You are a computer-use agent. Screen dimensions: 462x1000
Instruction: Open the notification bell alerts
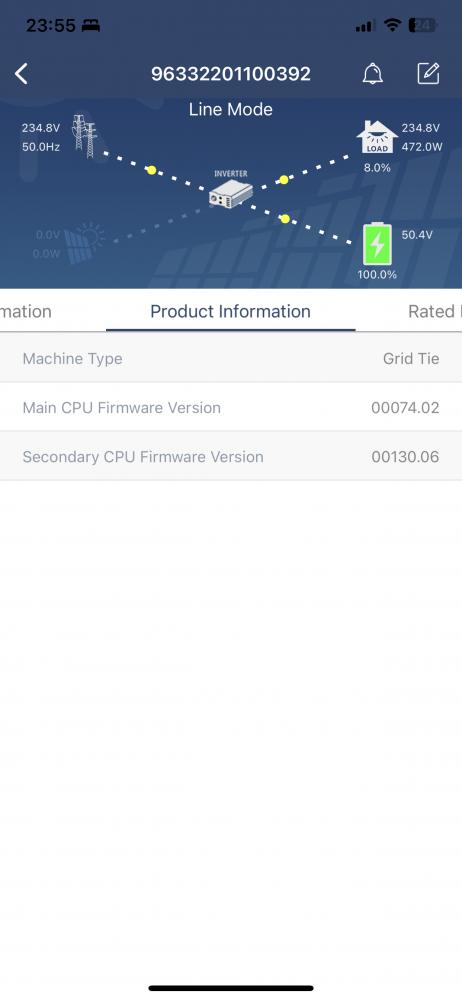pyautogui.click(x=373, y=74)
